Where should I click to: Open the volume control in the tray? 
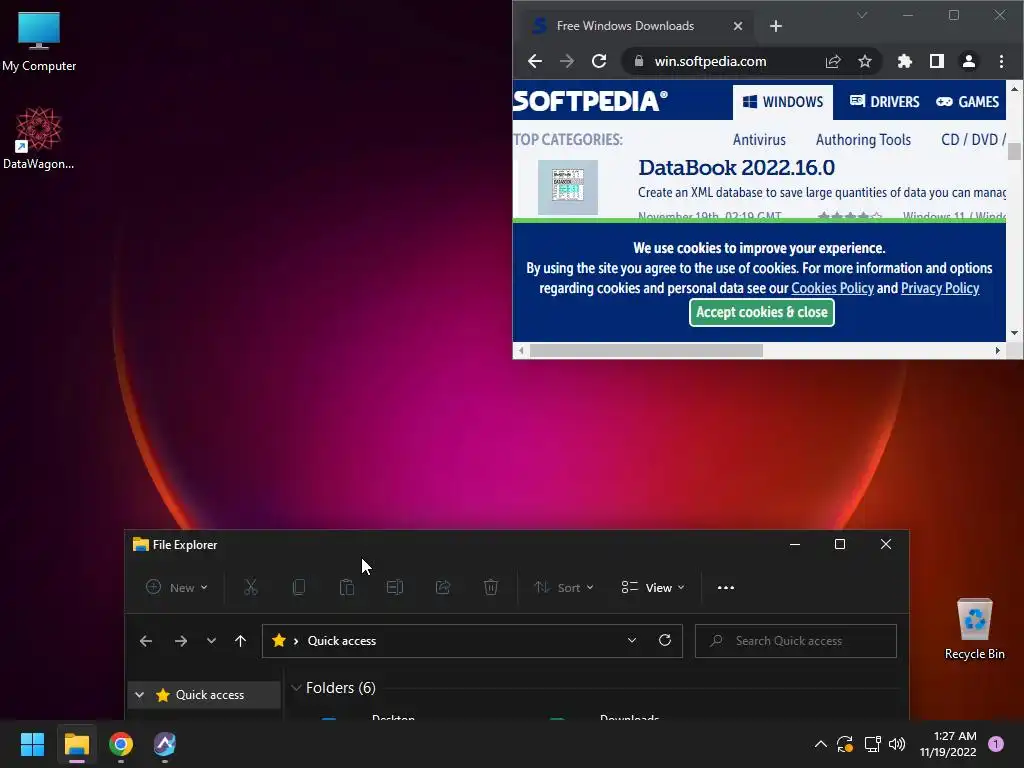897,744
